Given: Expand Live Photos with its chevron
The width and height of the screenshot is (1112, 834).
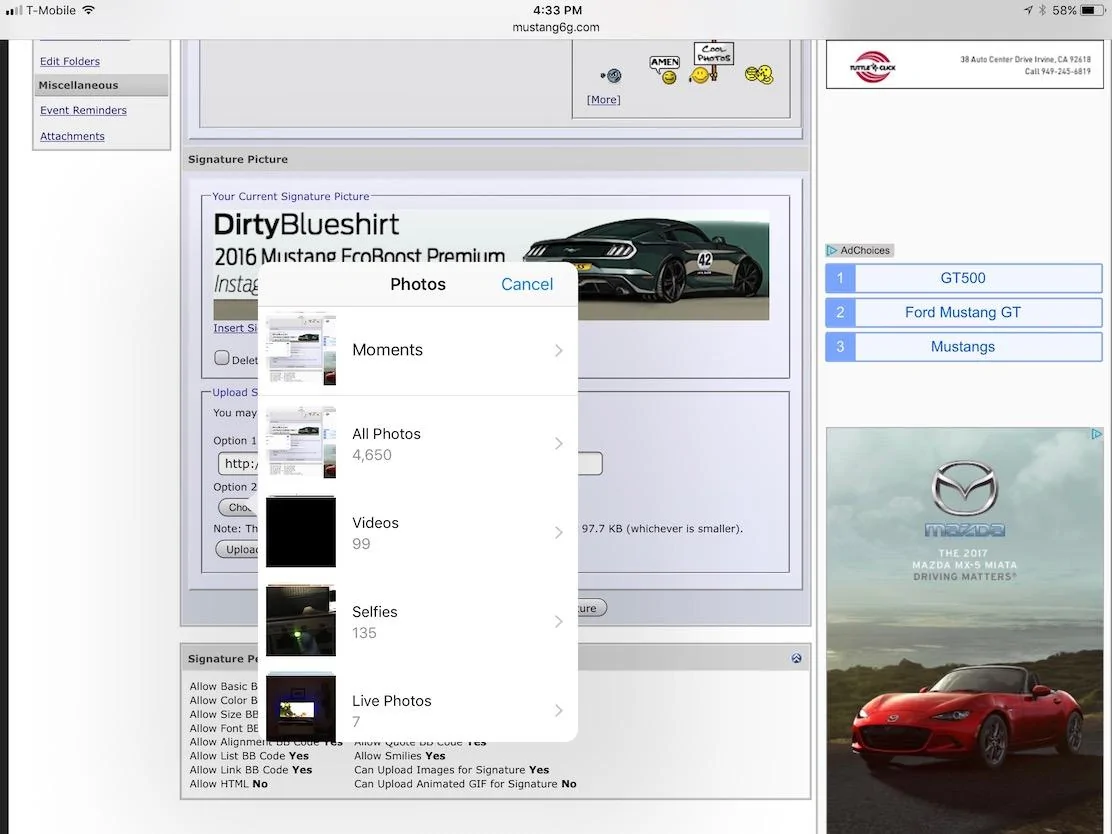Looking at the screenshot, I should (x=559, y=710).
